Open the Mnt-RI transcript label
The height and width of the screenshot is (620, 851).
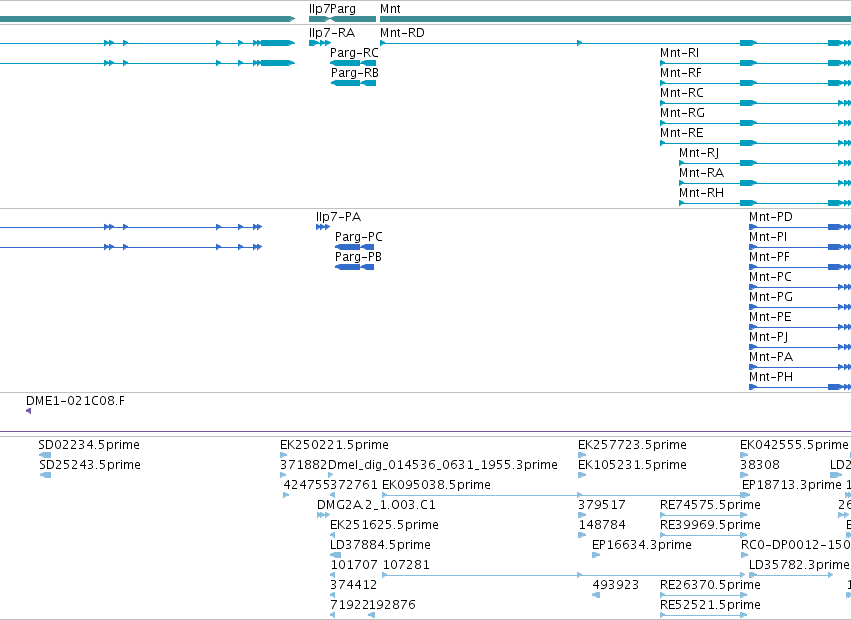[x=679, y=53]
